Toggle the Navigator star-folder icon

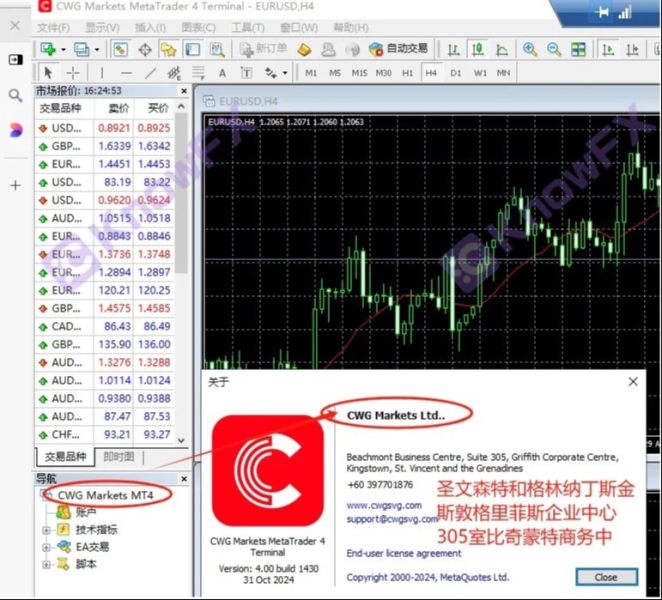tap(168, 49)
